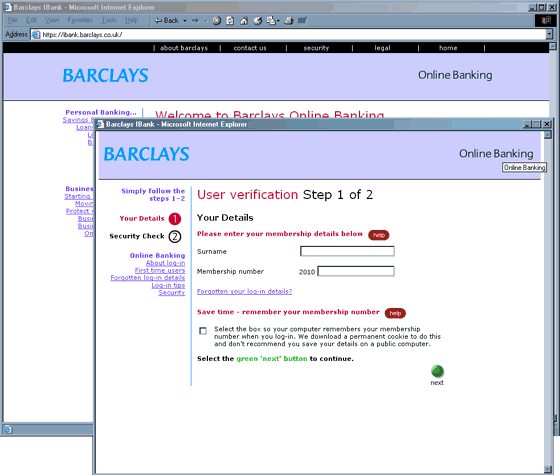Click the IE icon in popup title bar
Viewport: 560px width, 475px height.
coord(101,124)
